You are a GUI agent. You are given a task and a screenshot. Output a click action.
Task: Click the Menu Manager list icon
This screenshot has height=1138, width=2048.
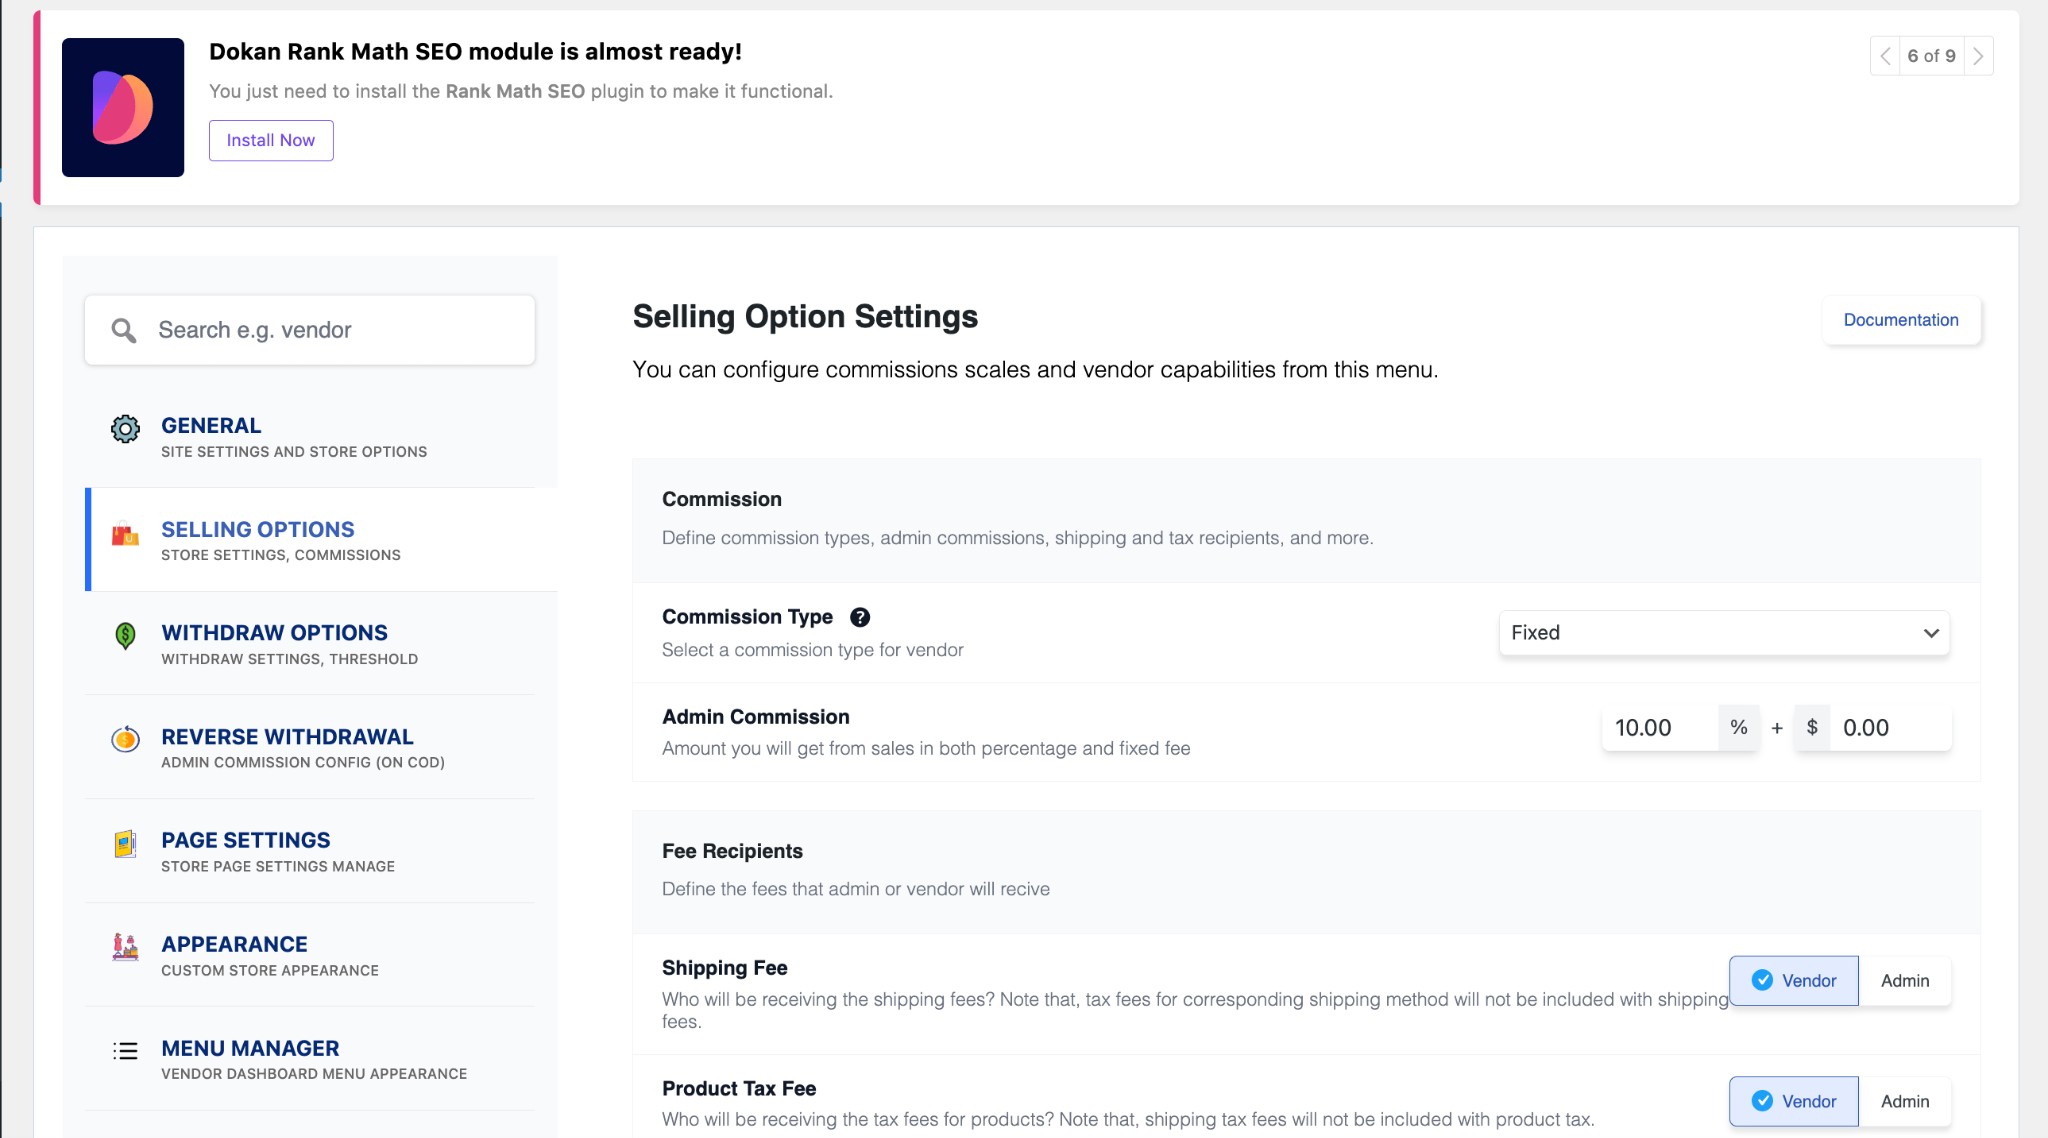click(125, 1051)
